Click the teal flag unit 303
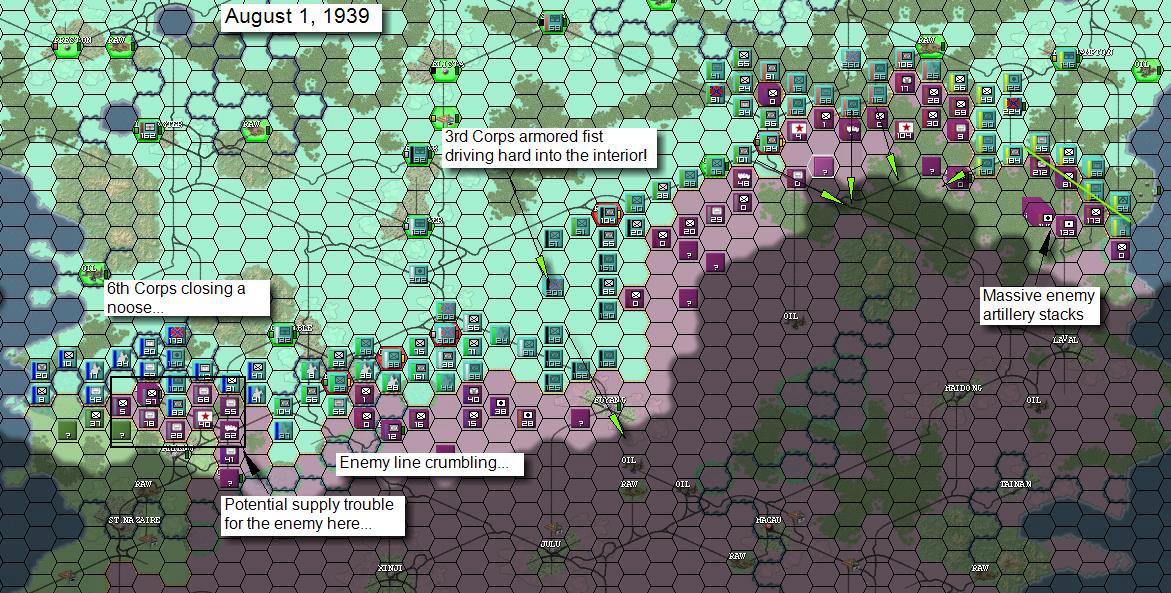This screenshot has width=1171, height=593. coord(446,311)
